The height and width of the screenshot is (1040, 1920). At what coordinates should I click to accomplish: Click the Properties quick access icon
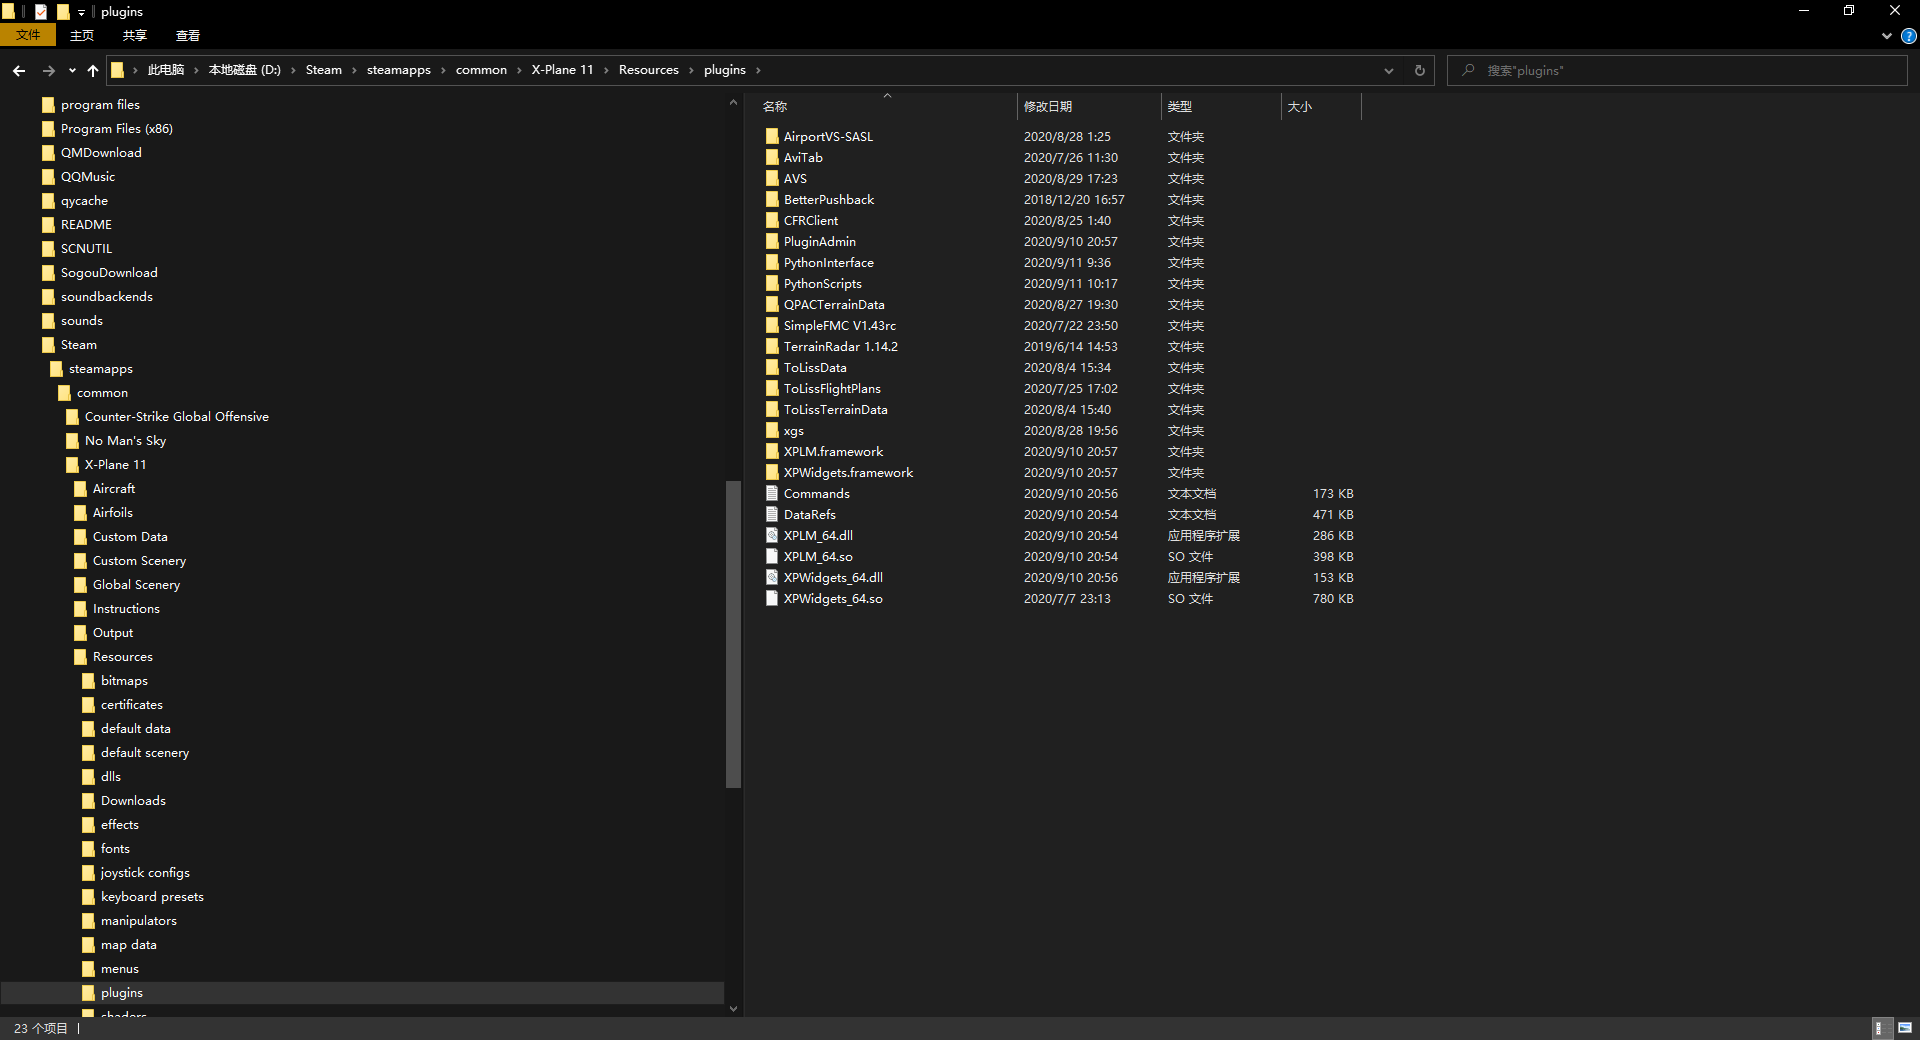click(x=41, y=12)
